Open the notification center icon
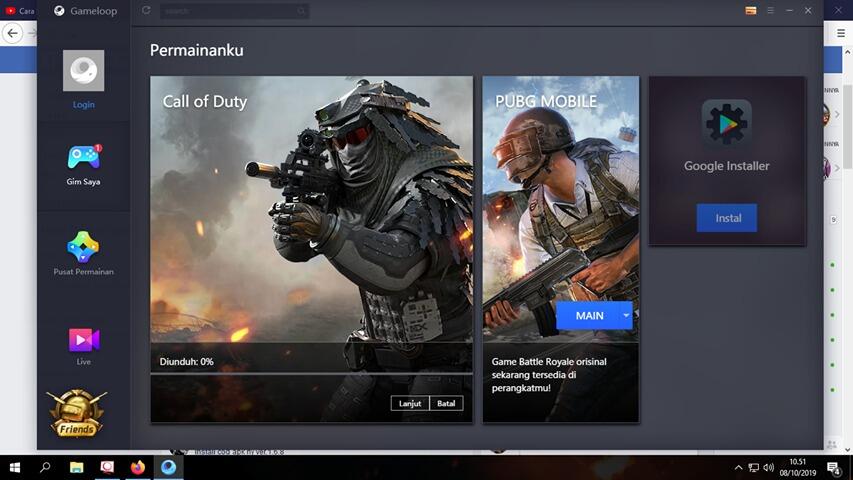 (834, 467)
